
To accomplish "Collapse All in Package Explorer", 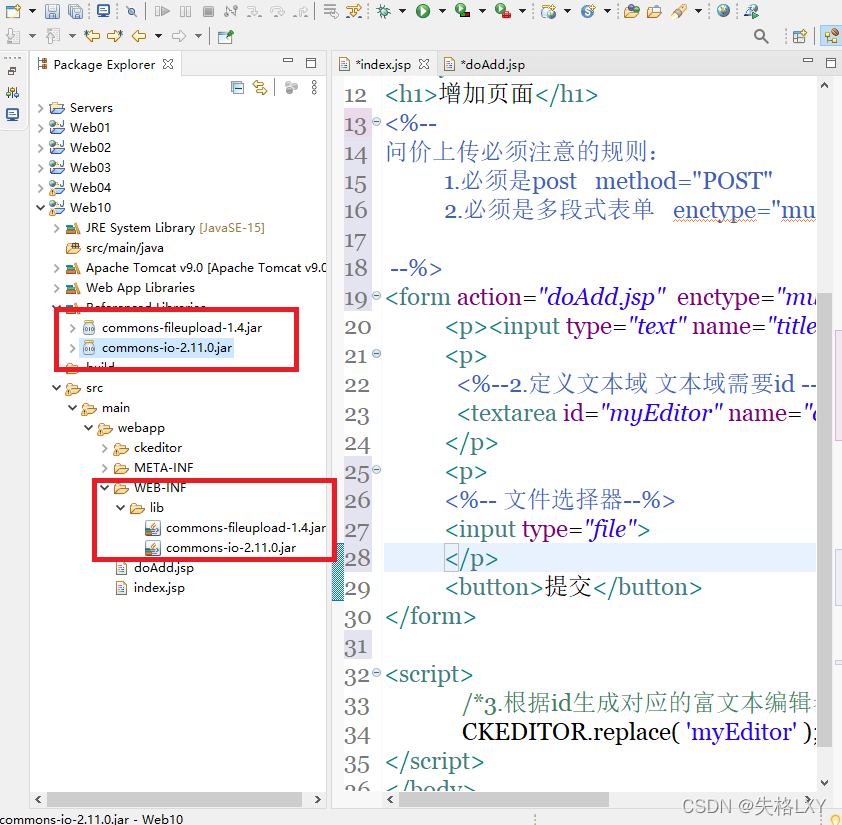I will click(x=237, y=87).
